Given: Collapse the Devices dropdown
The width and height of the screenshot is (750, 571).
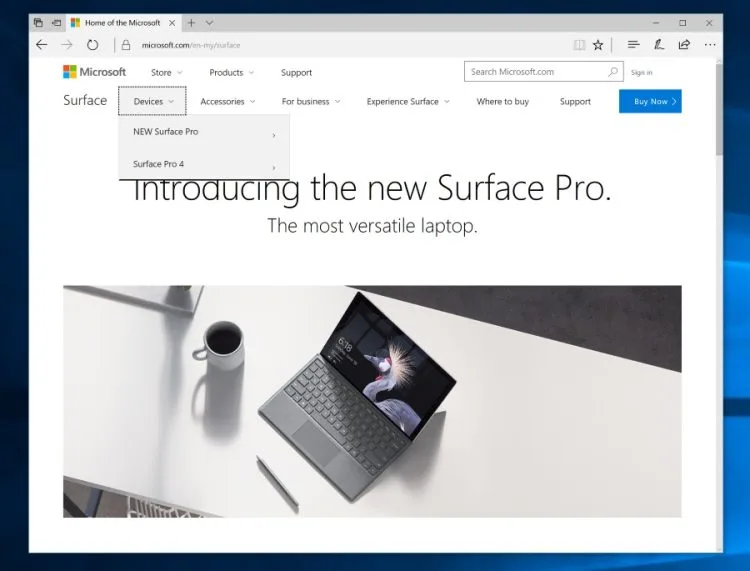Looking at the screenshot, I should coord(153,101).
